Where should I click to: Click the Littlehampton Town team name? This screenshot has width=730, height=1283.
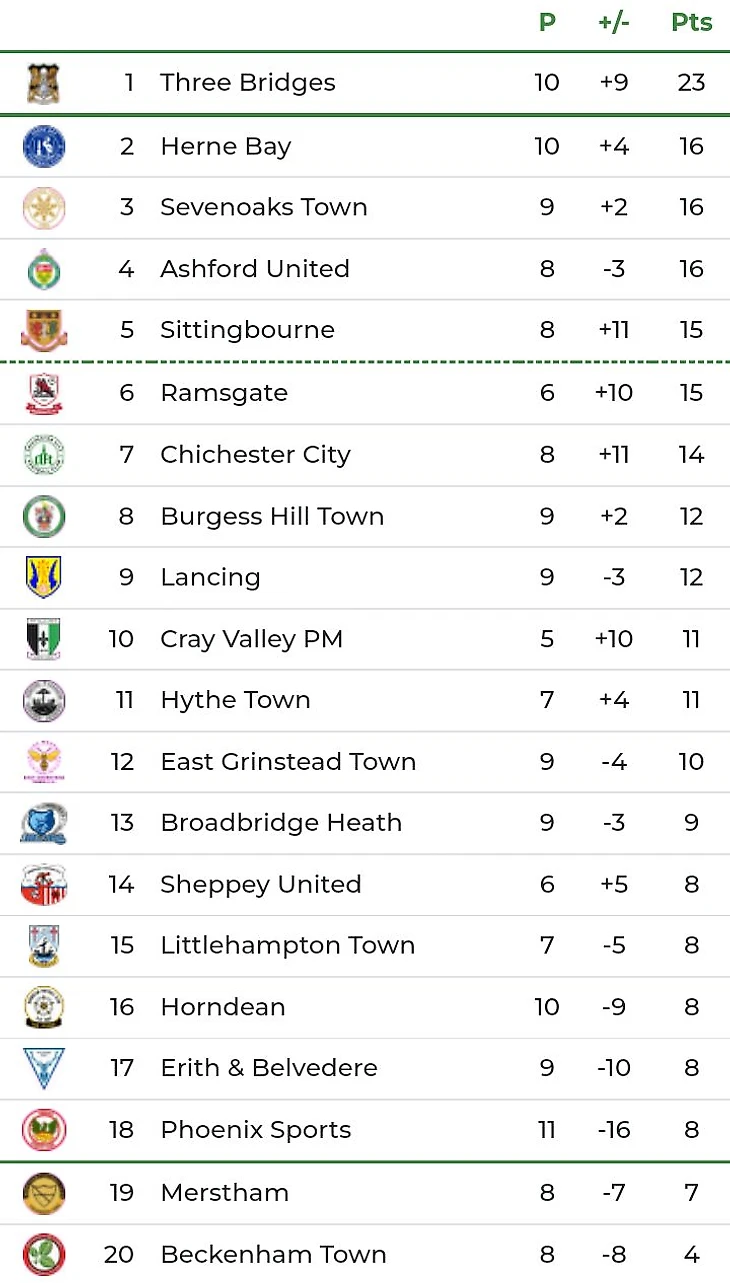[287, 945]
